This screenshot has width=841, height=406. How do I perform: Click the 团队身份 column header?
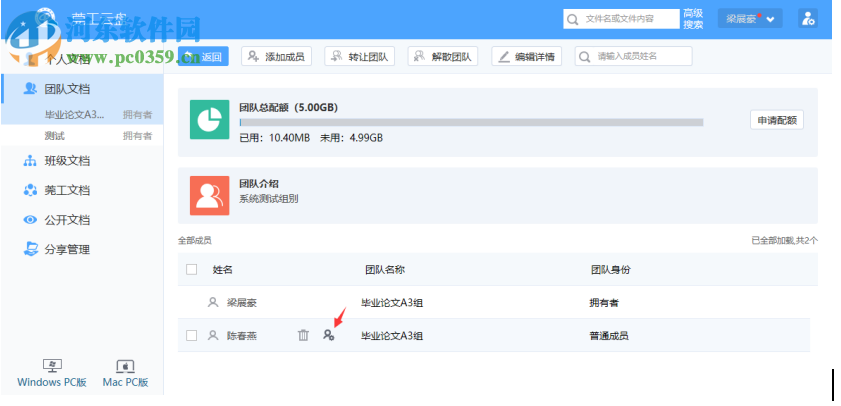[x=610, y=269]
